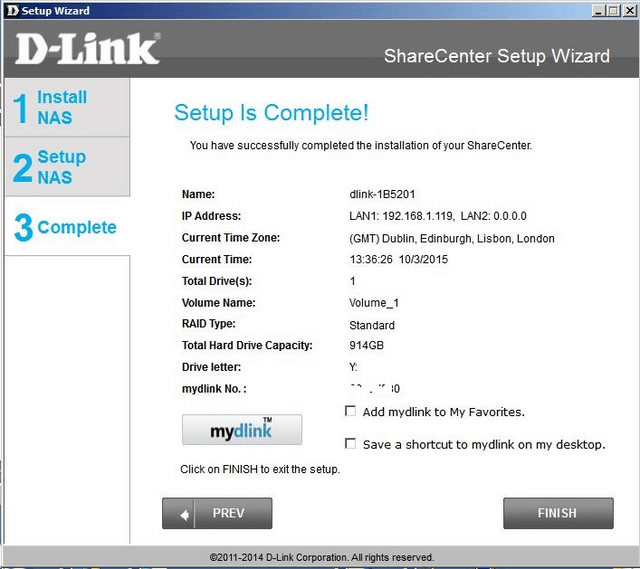Close the Setup Wizard window
The image size is (640, 569).
pos(629,11)
